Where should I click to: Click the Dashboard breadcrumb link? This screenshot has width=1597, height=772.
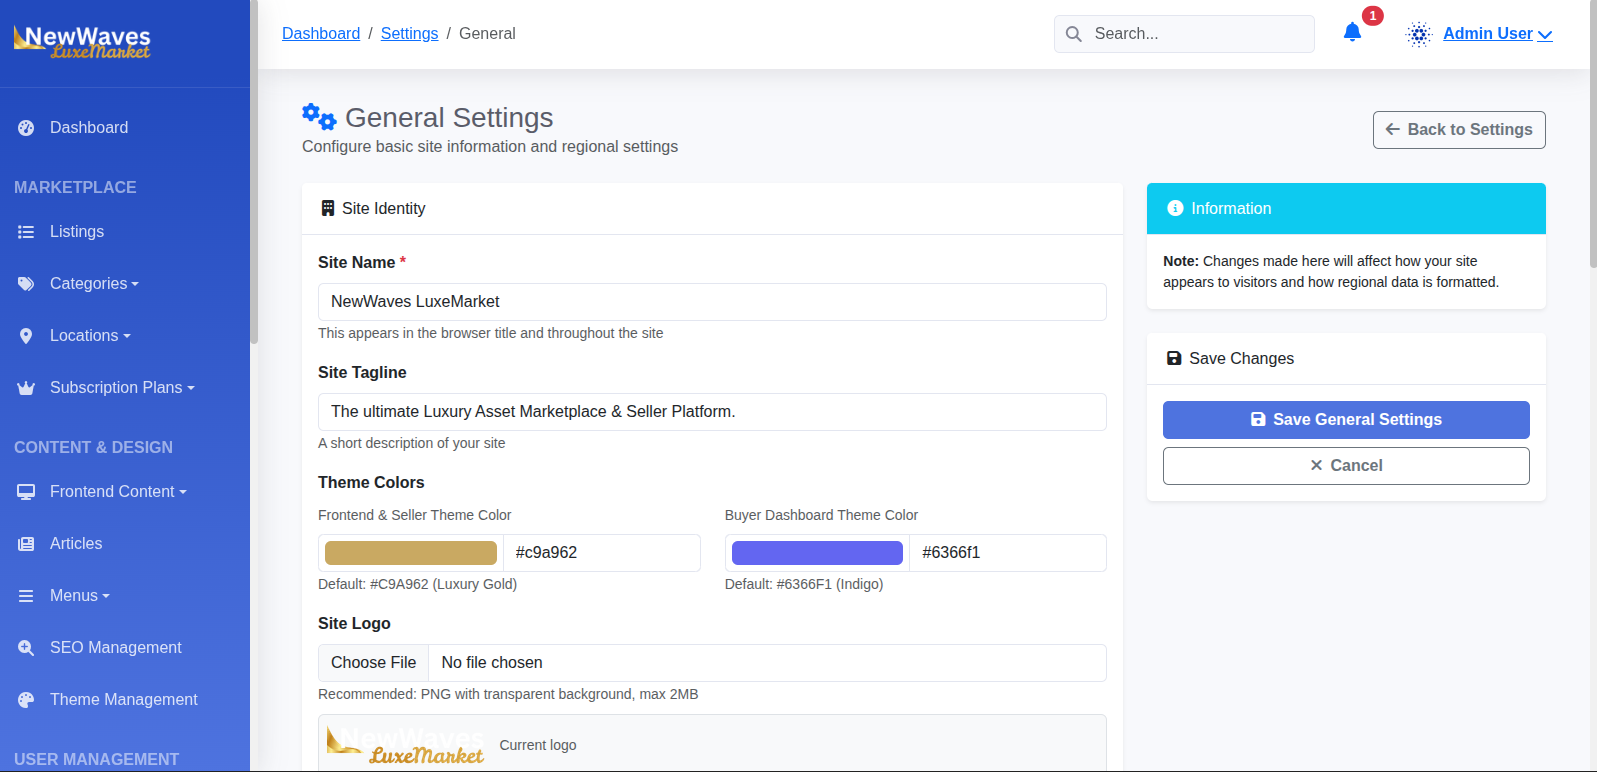pos(321,34)
